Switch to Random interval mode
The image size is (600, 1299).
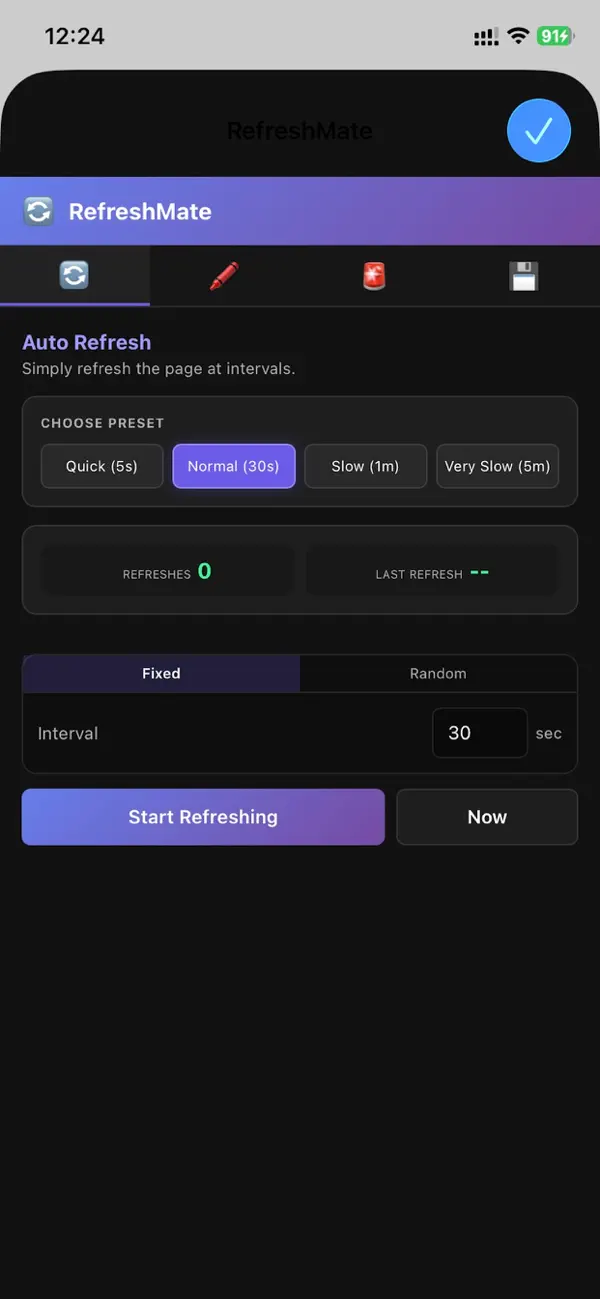[438, 673]
